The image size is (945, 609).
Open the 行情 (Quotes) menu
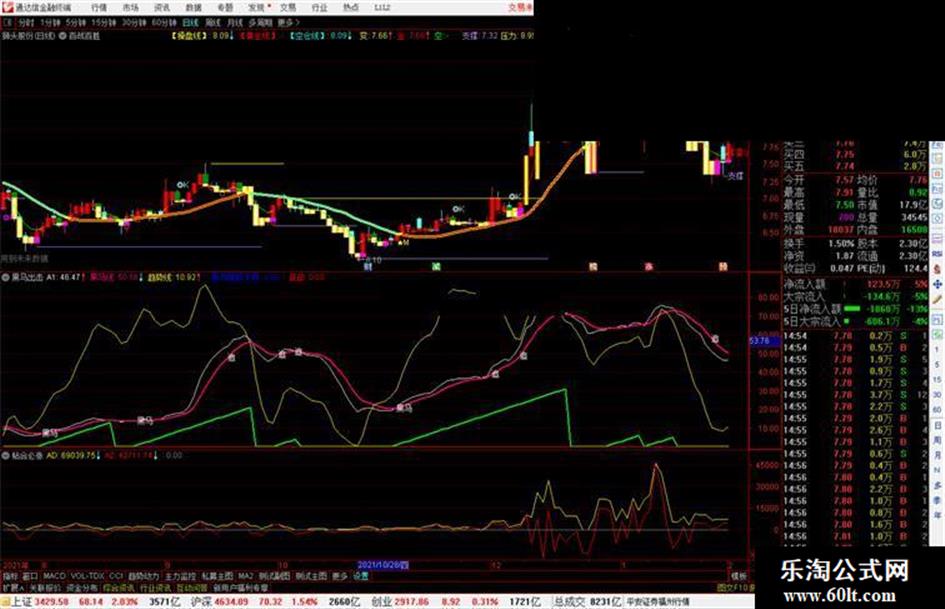pos(99,8)
